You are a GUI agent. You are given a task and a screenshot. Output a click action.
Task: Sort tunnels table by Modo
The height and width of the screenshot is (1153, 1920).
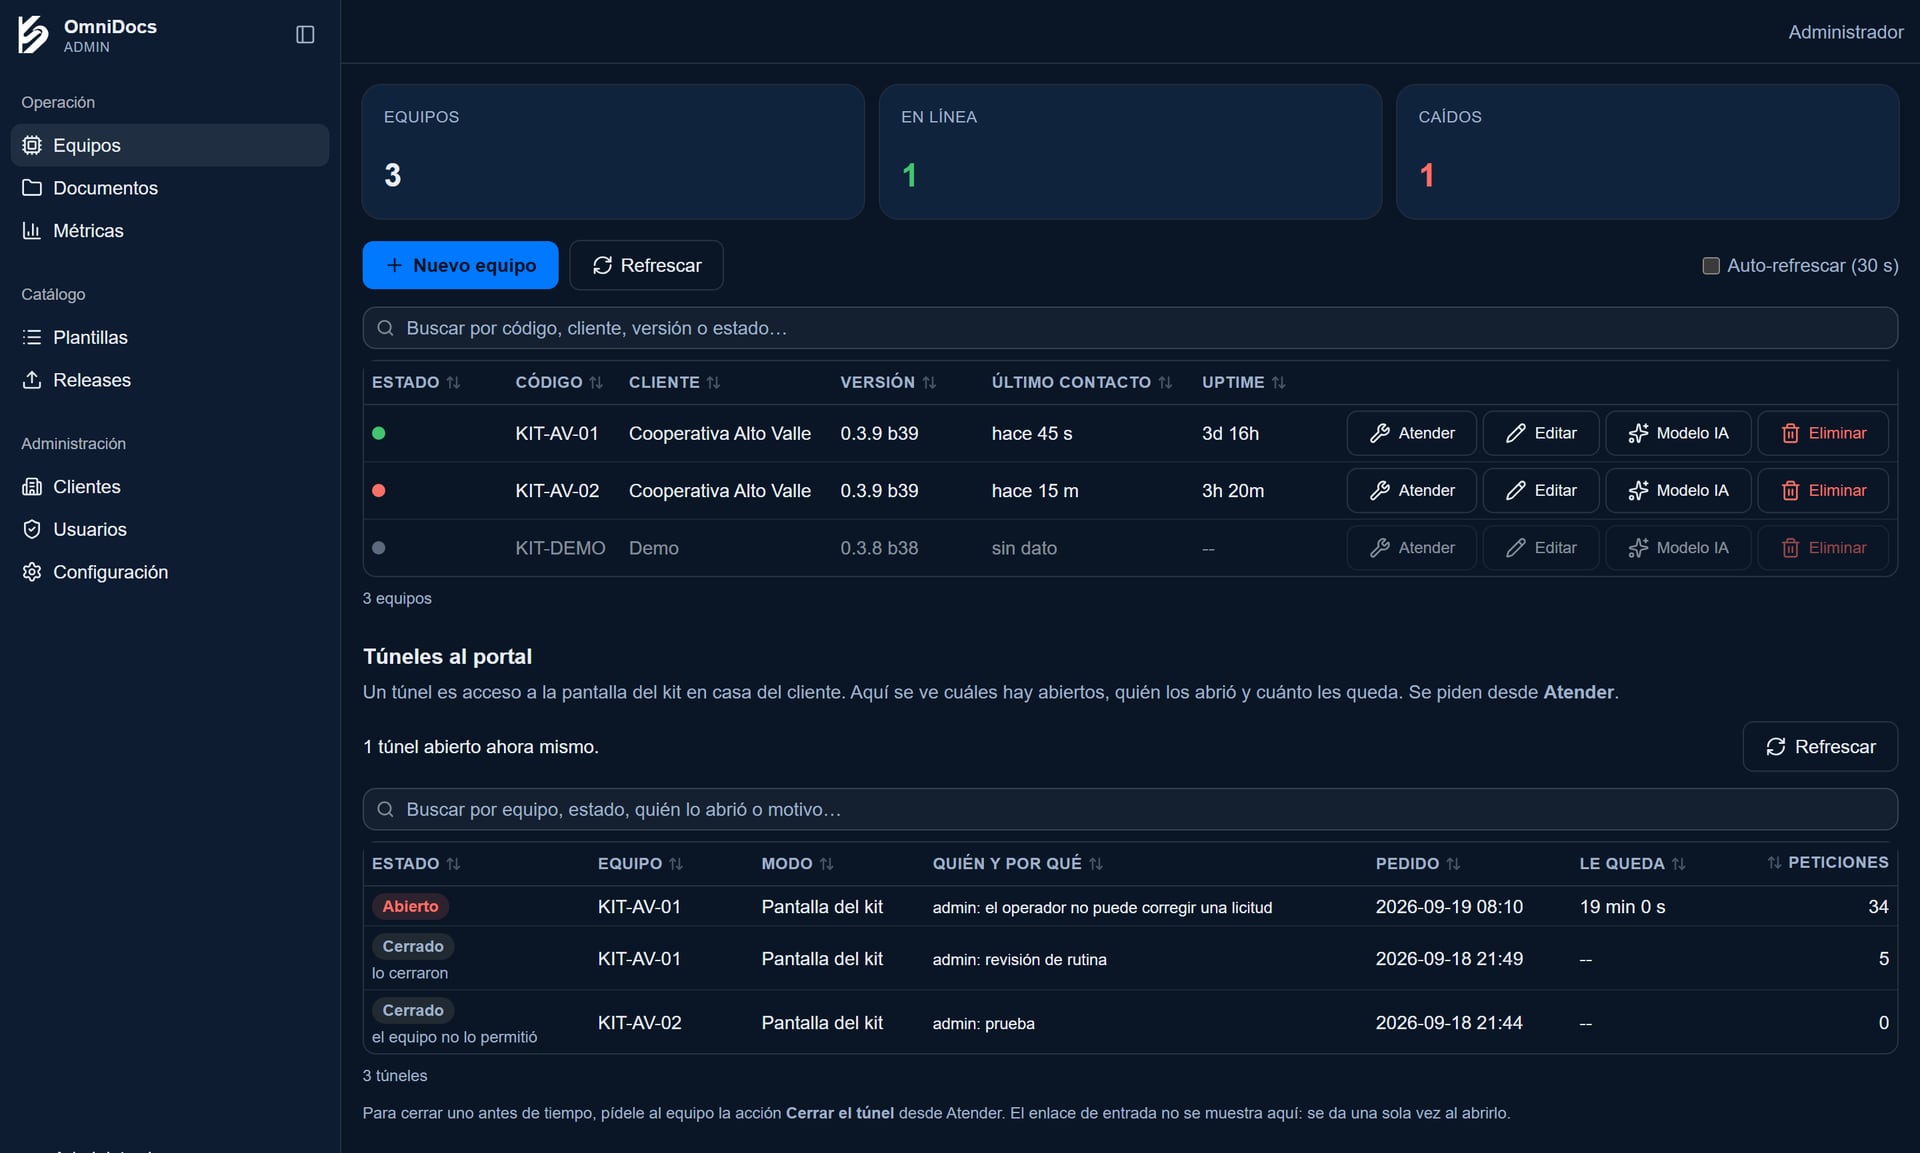tap(797, 863)
